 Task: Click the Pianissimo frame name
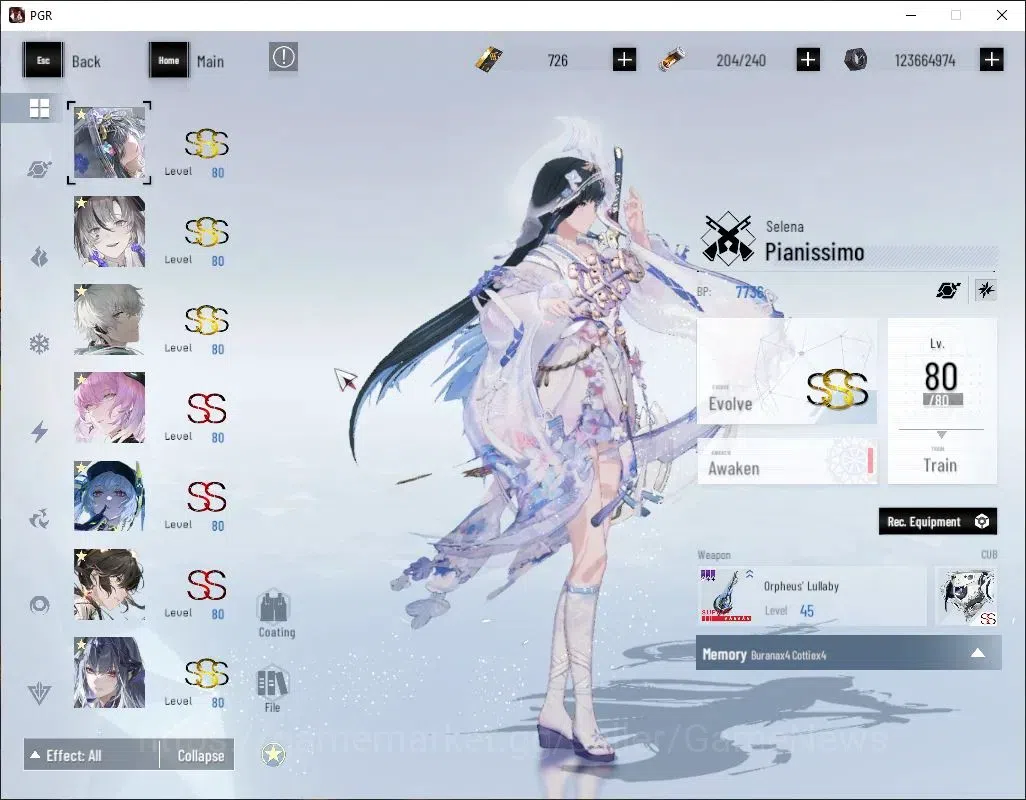coord(815,252)
